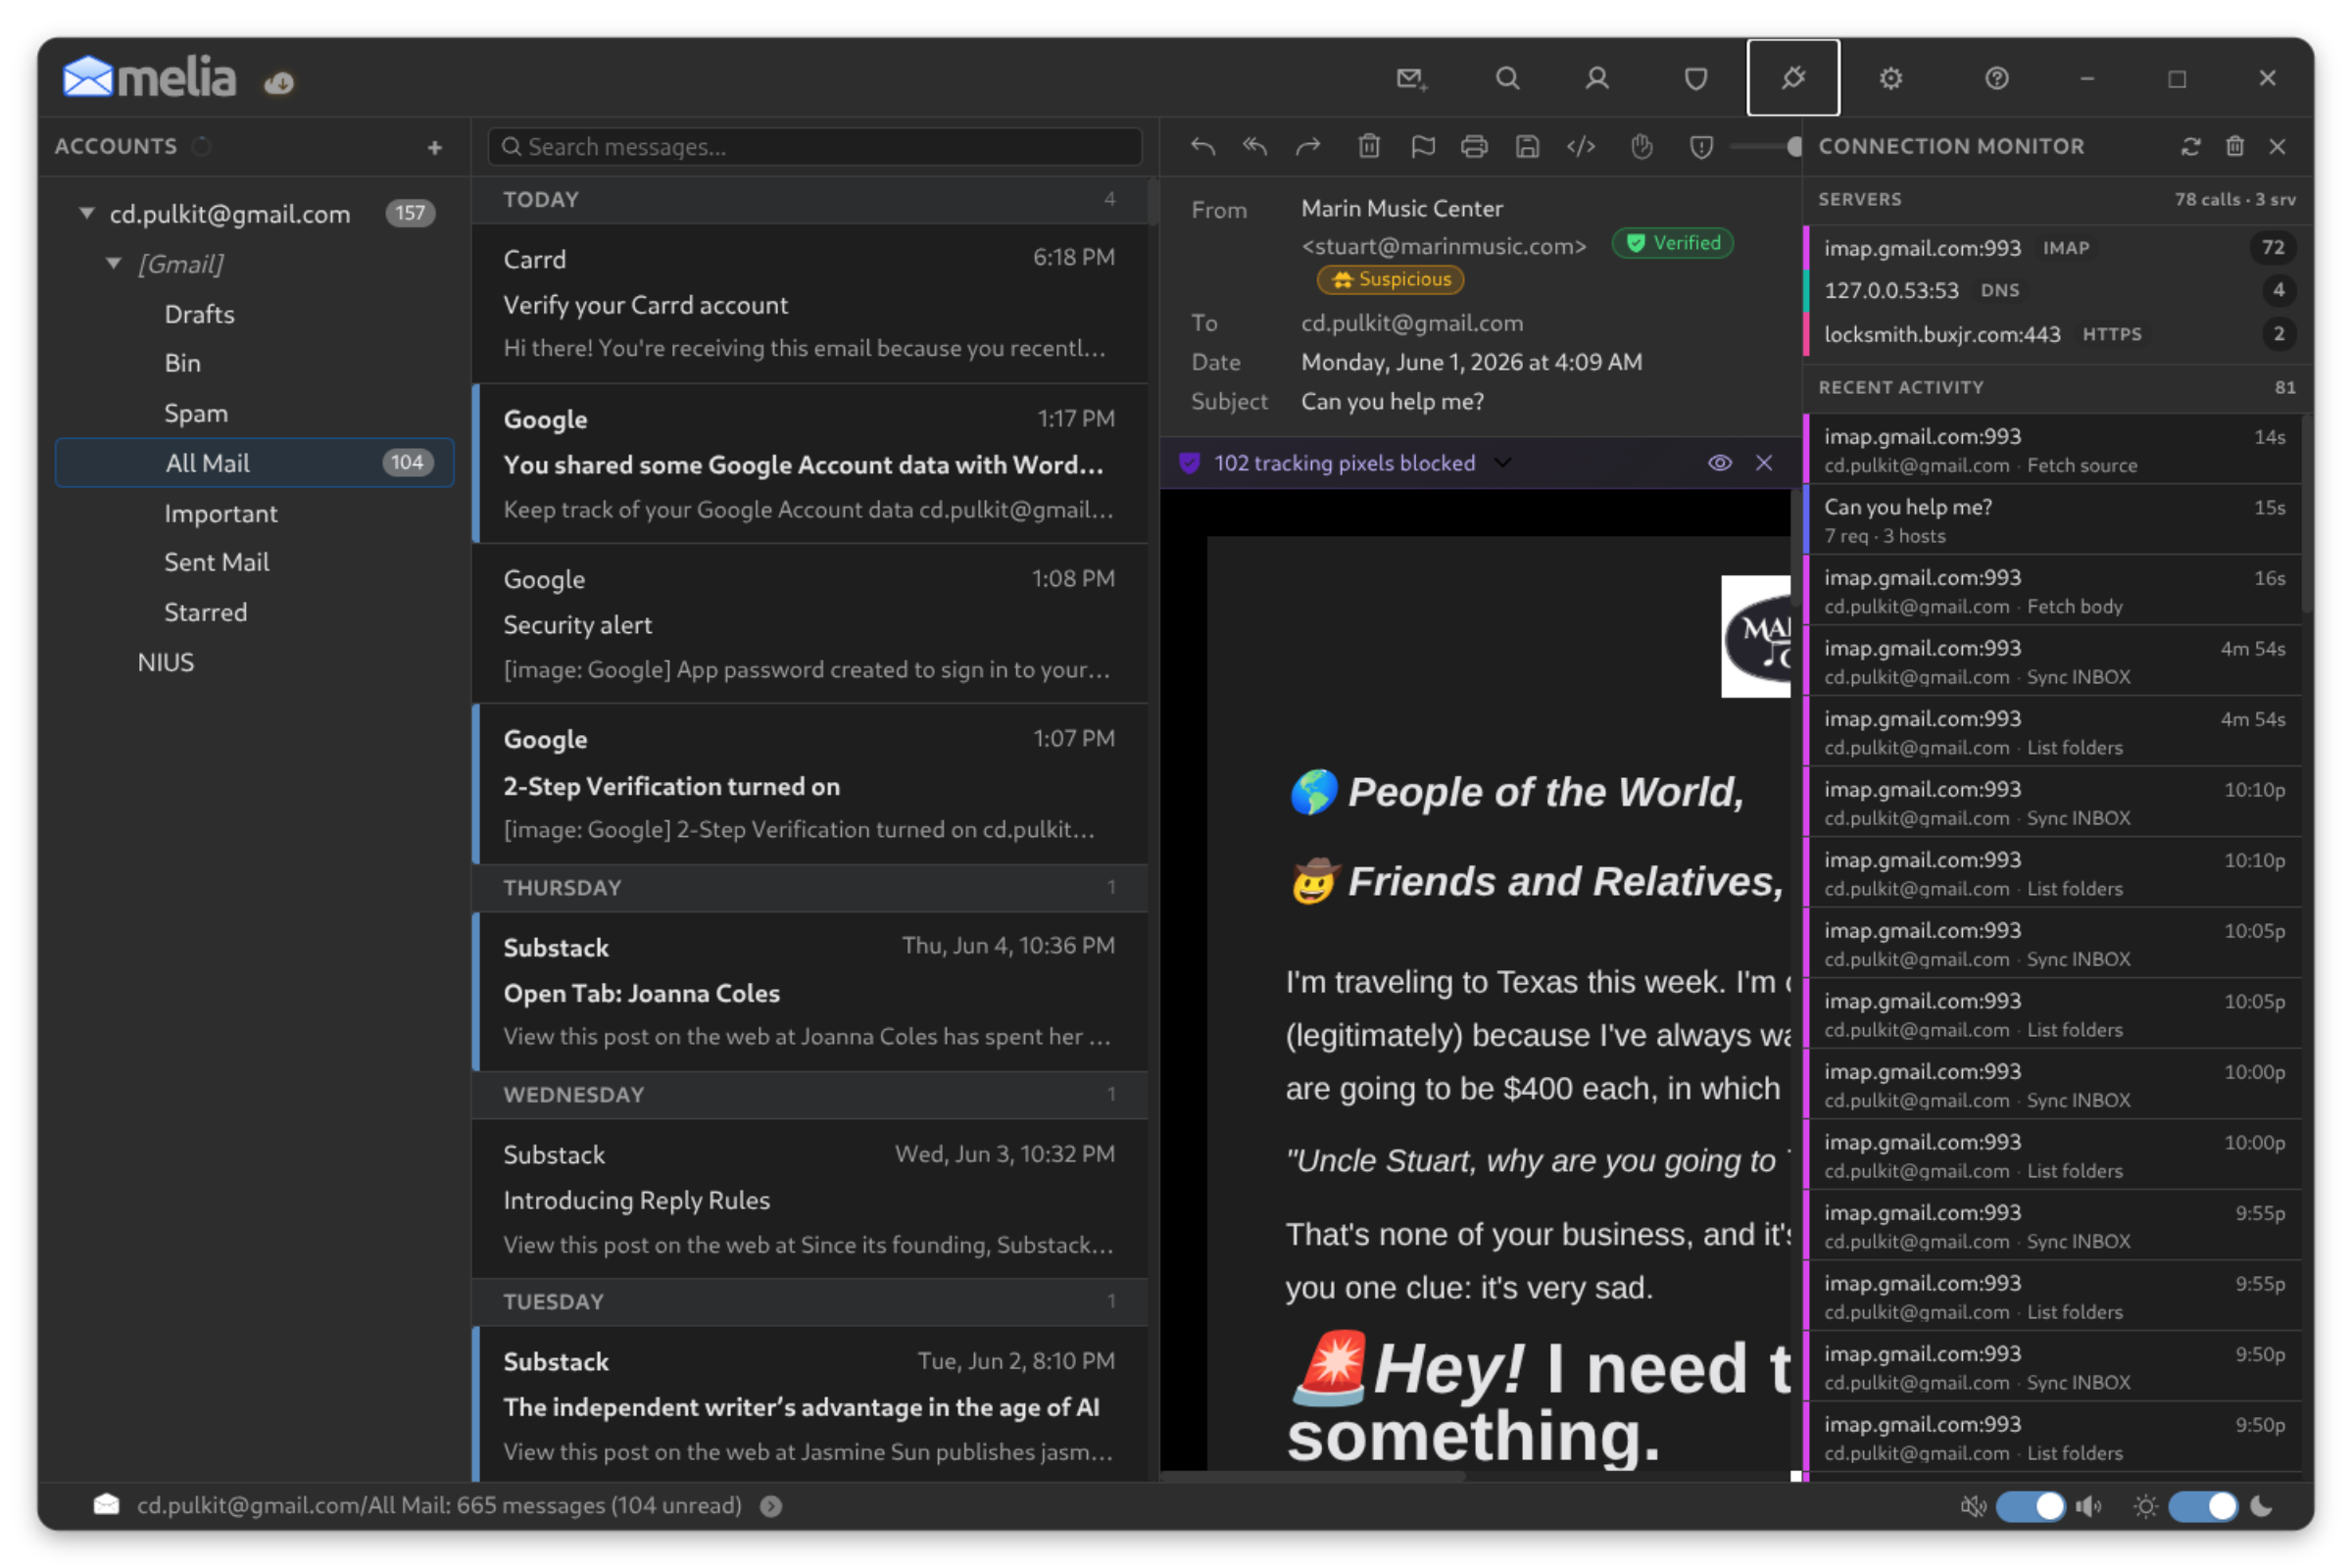
Task: Show blocked tracking pixels with eye icon
Action: (x=1720, y=463)
